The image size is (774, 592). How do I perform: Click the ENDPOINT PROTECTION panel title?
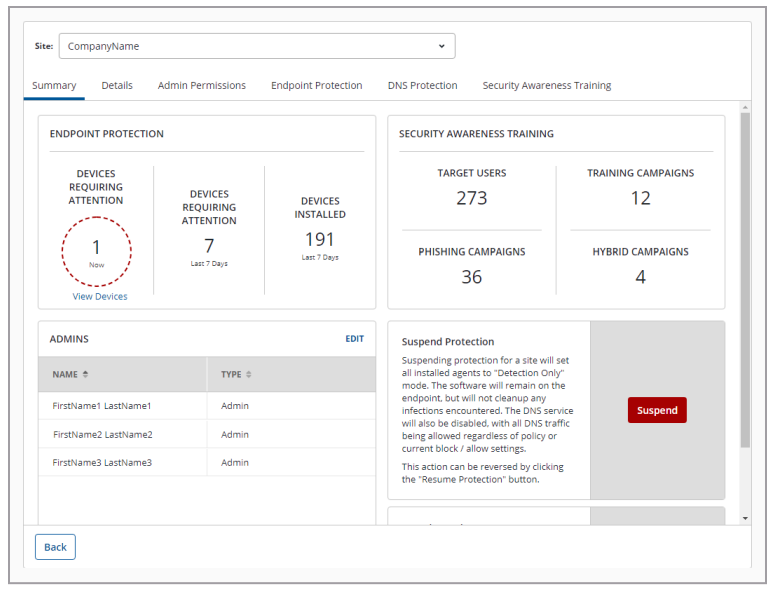click(107, 134)
